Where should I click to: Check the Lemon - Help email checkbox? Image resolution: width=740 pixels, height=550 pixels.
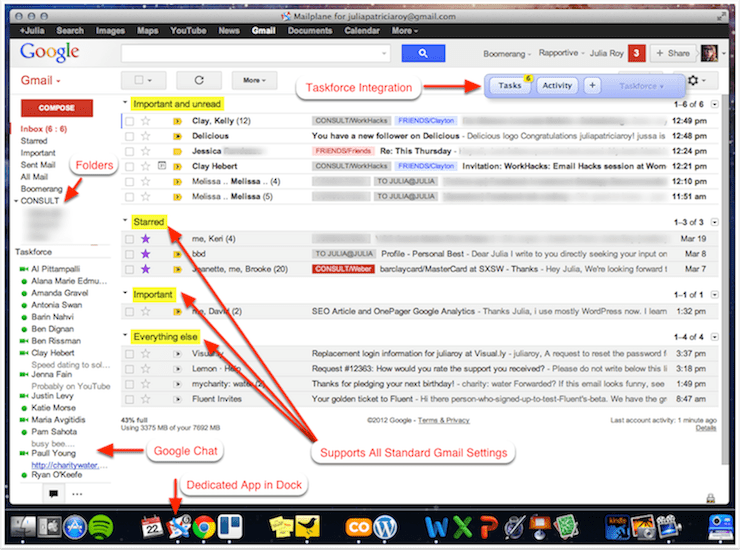[129, 369]
